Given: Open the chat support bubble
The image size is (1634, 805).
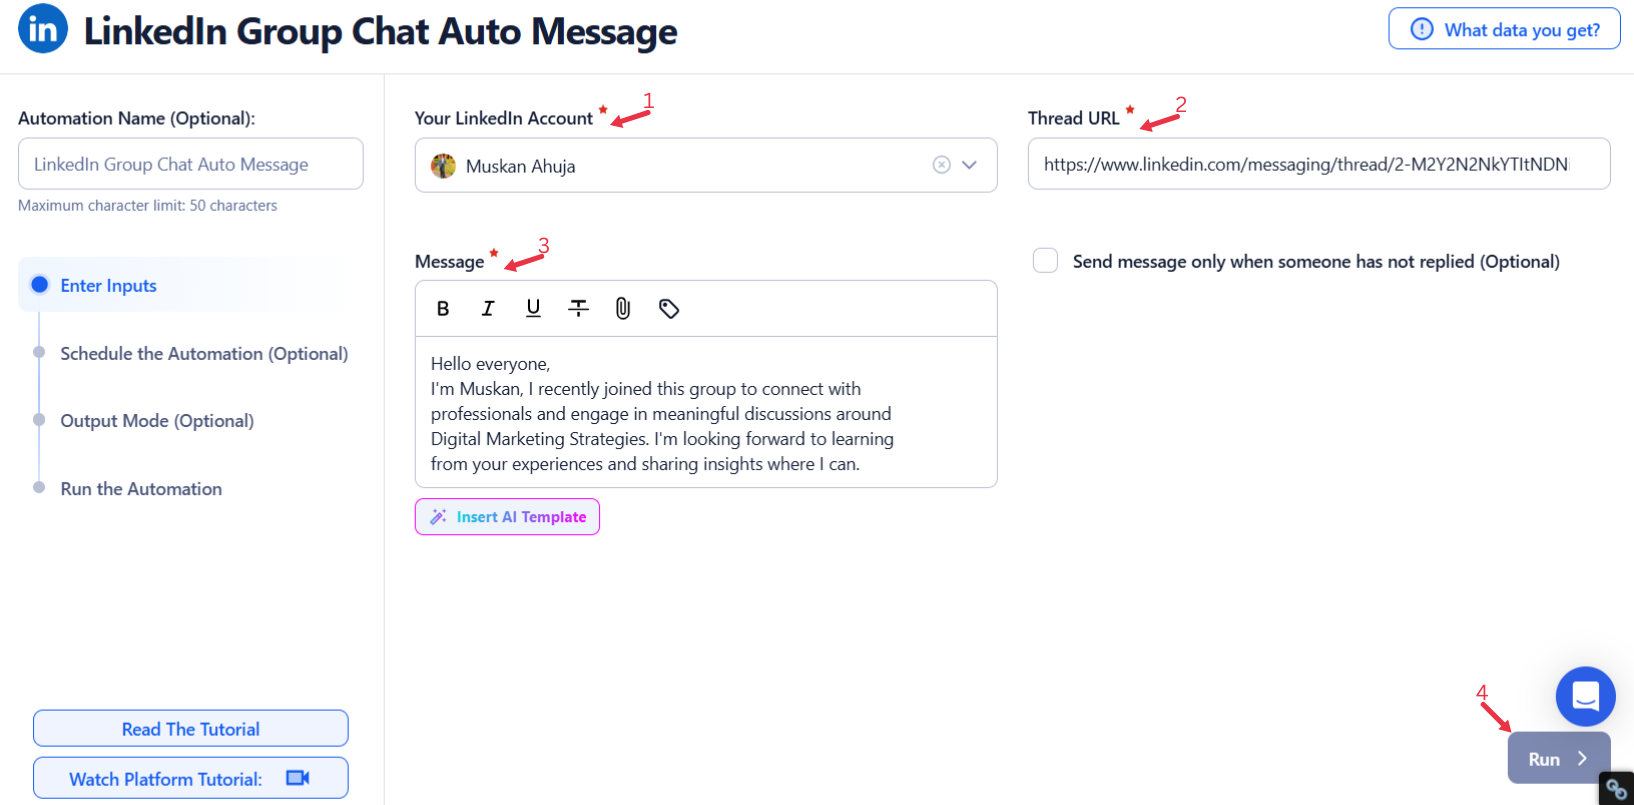Looking at the screenshot, I should click(1585, 696).
